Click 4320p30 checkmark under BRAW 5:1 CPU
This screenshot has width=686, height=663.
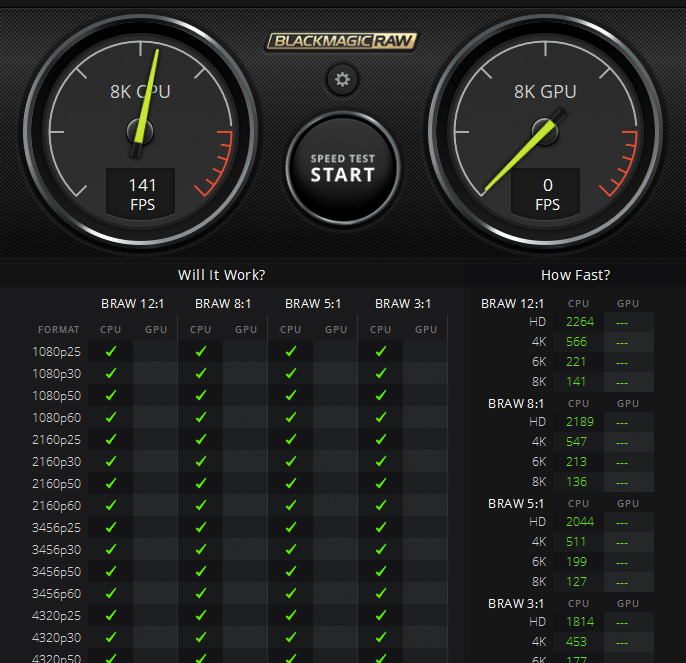click(291, 637)
